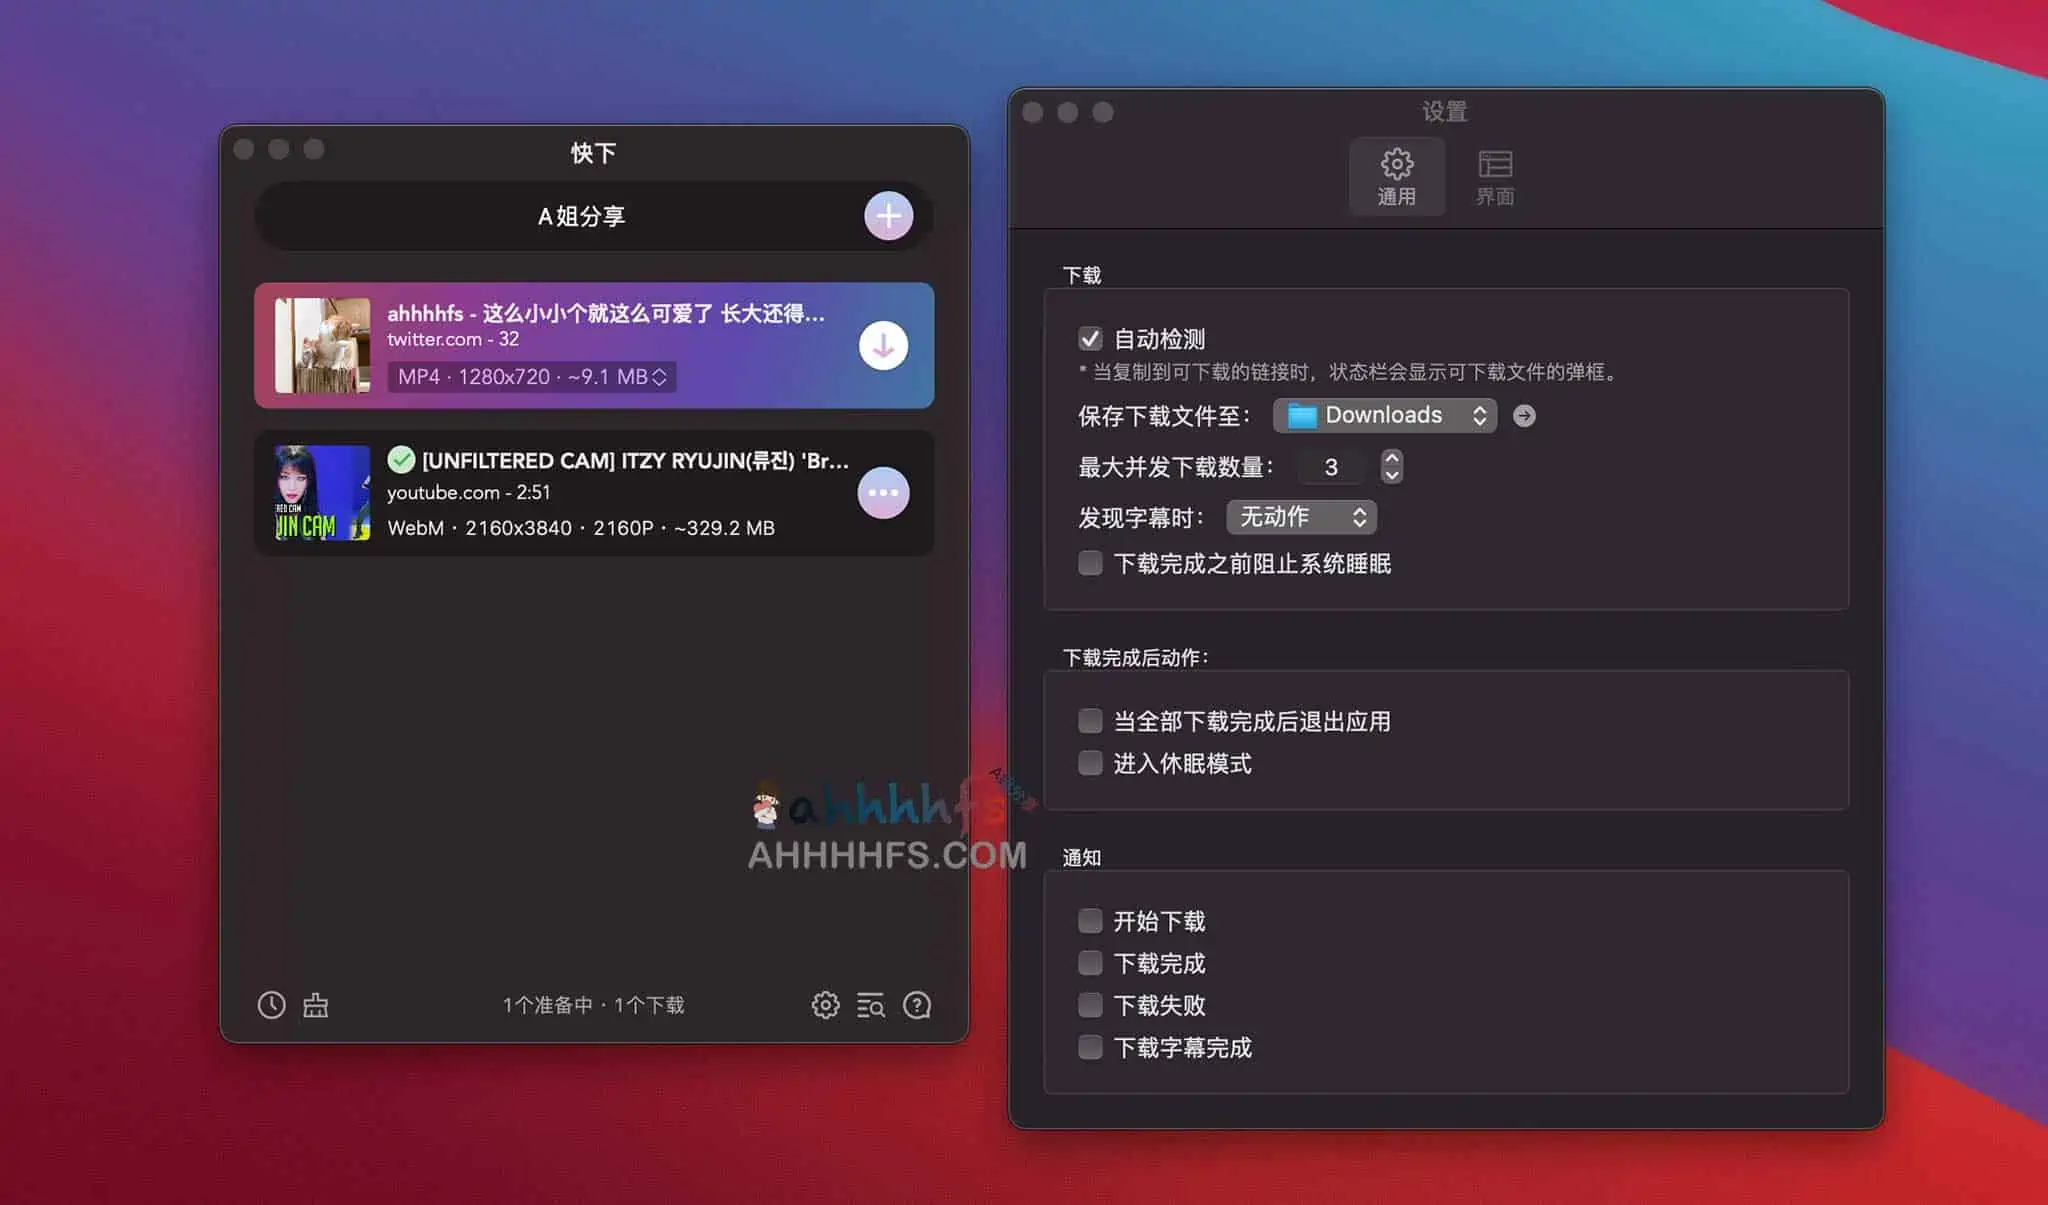Viewport: 2048px width, 1205px height.
Task: Select the 通用 settings tab
Action: click(1397, 176)
